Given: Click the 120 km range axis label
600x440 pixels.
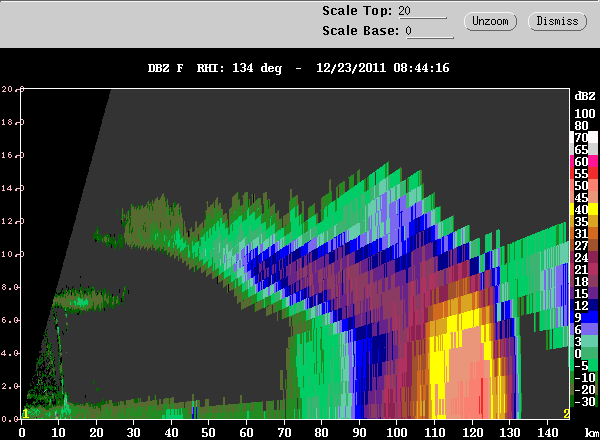Looking at the screenshot, I should tap(472, 433).
